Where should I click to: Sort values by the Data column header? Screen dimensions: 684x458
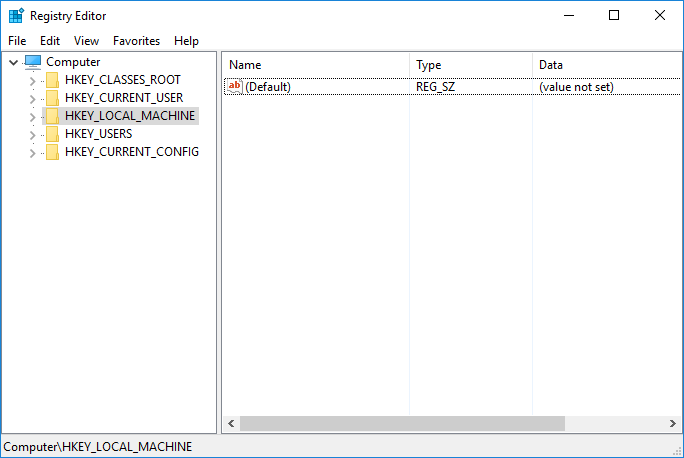click(607, 65)
